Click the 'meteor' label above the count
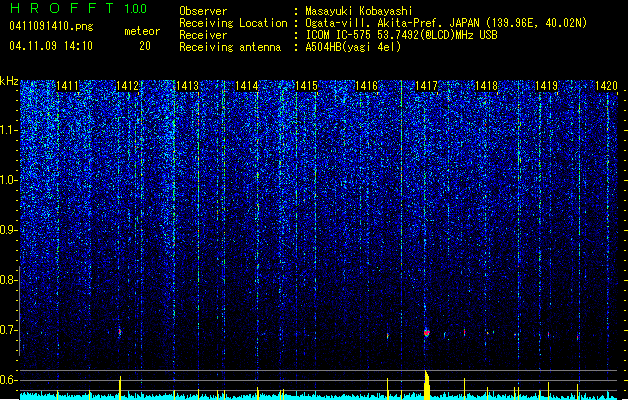The image size is (629, 400). coord(142,31)
